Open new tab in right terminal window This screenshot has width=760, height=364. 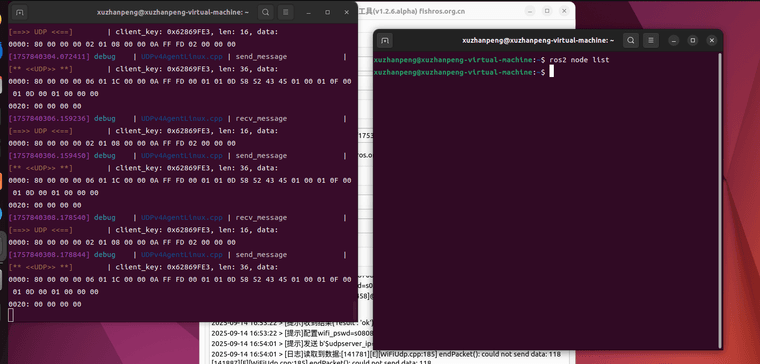click(x=385, y=41)
